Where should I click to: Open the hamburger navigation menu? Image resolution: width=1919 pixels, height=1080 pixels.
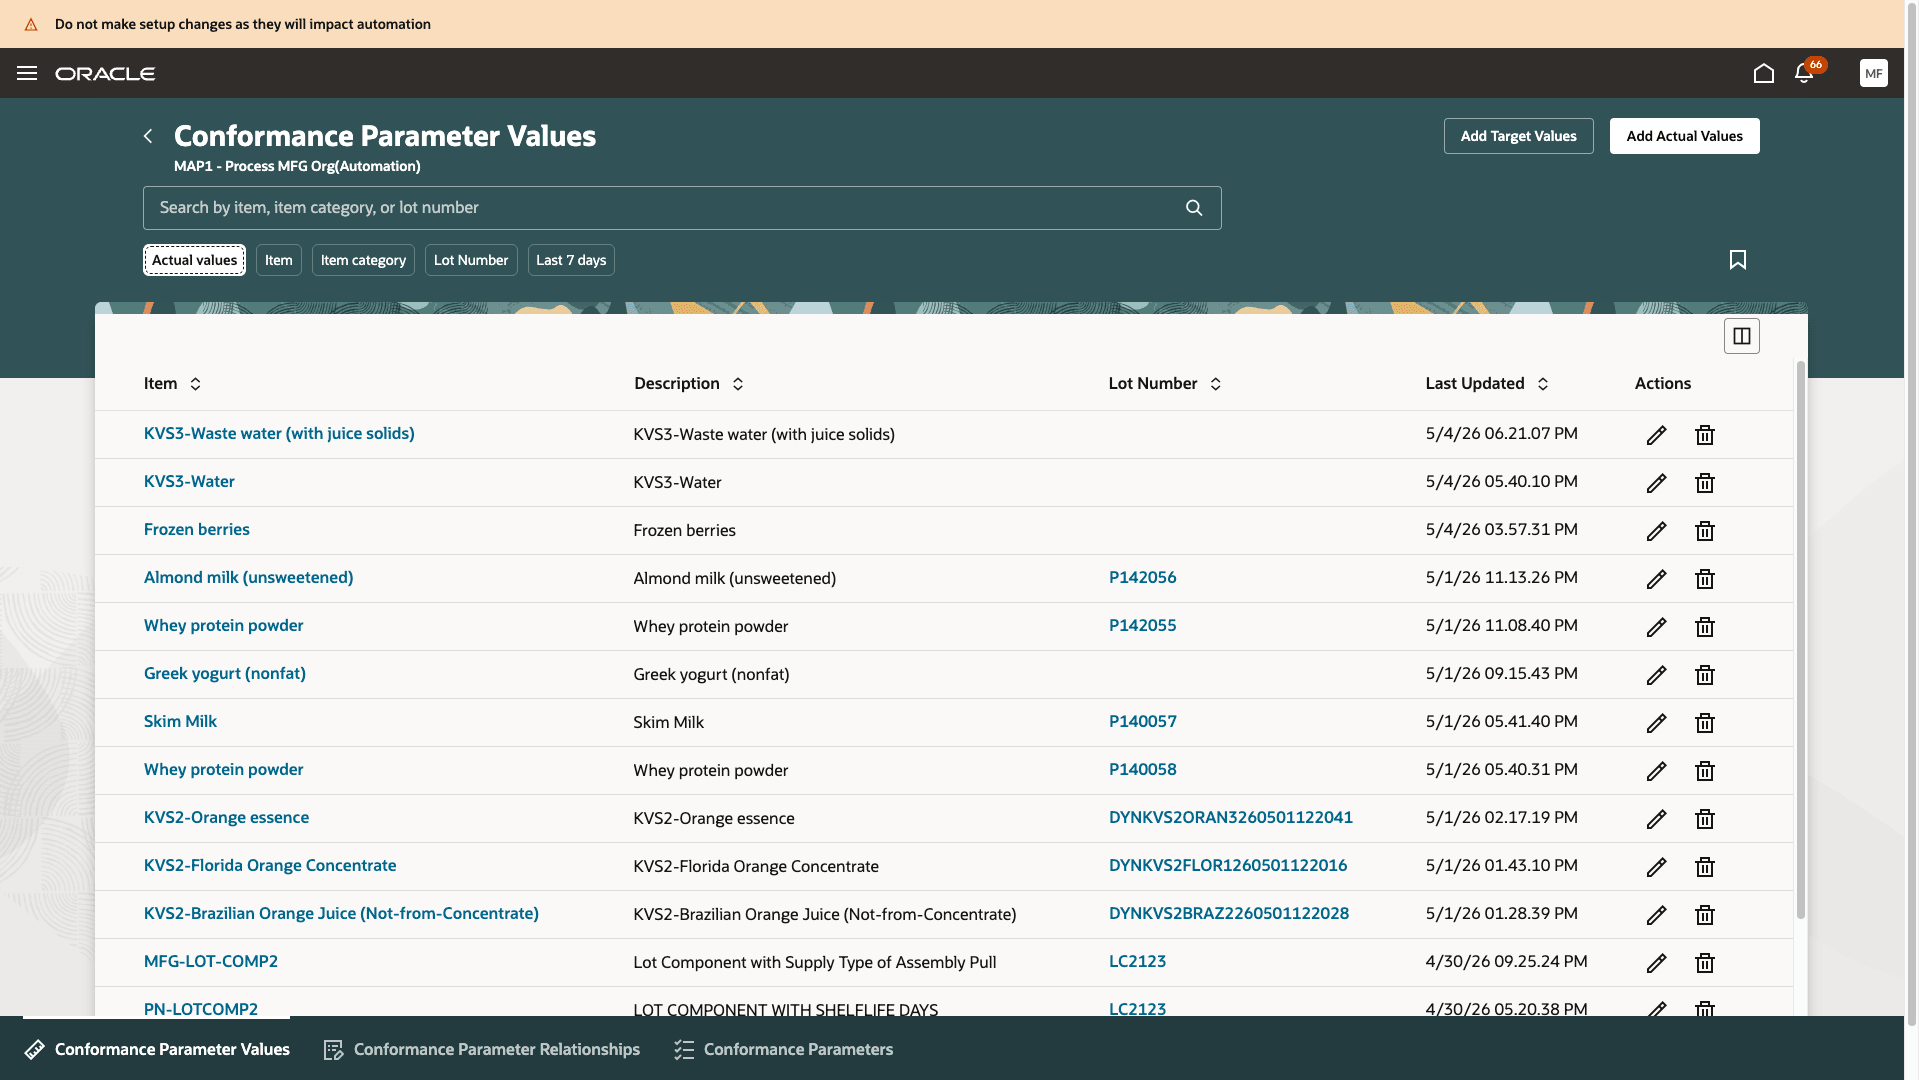click(27, 73)
